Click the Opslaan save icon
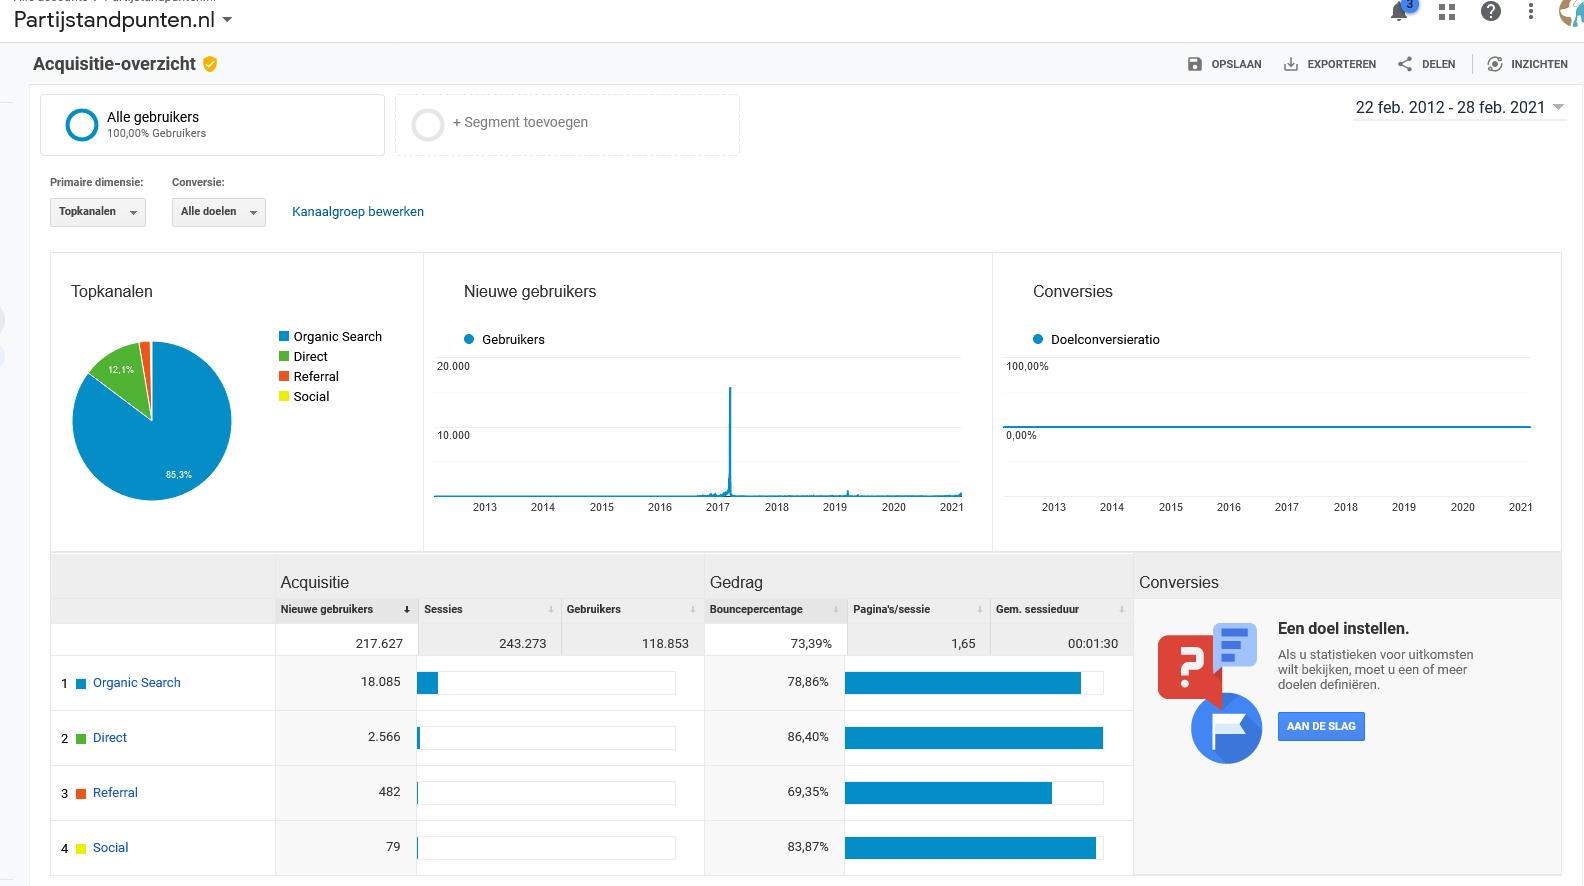Viewport: 1584px width, 886px height. tap(1195, 64)
